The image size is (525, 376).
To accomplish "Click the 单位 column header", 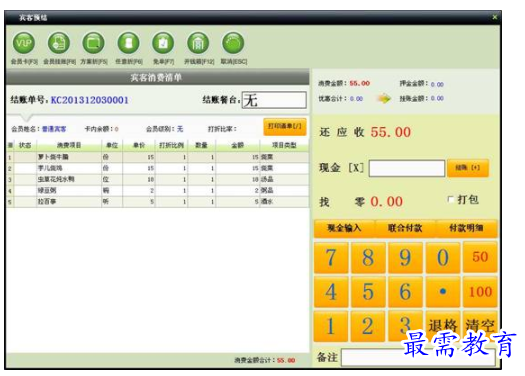I will pyautogui.click(x=112, y=145).
